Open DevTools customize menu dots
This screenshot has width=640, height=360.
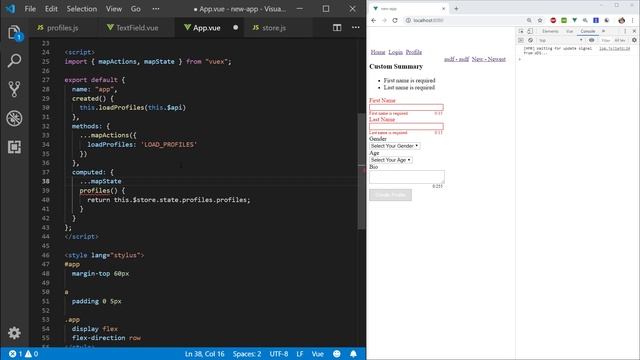click(x=625, y=31)
